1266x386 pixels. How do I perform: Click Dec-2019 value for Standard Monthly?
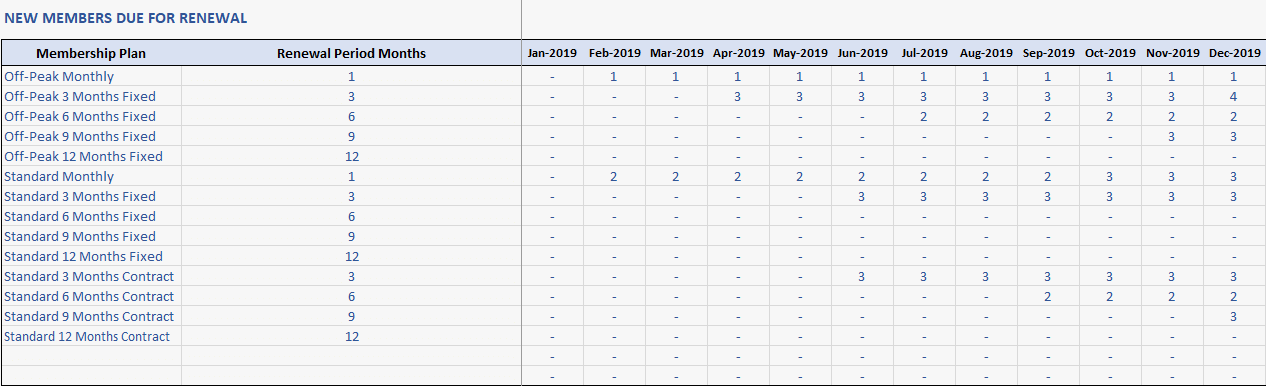point(1234,176)
